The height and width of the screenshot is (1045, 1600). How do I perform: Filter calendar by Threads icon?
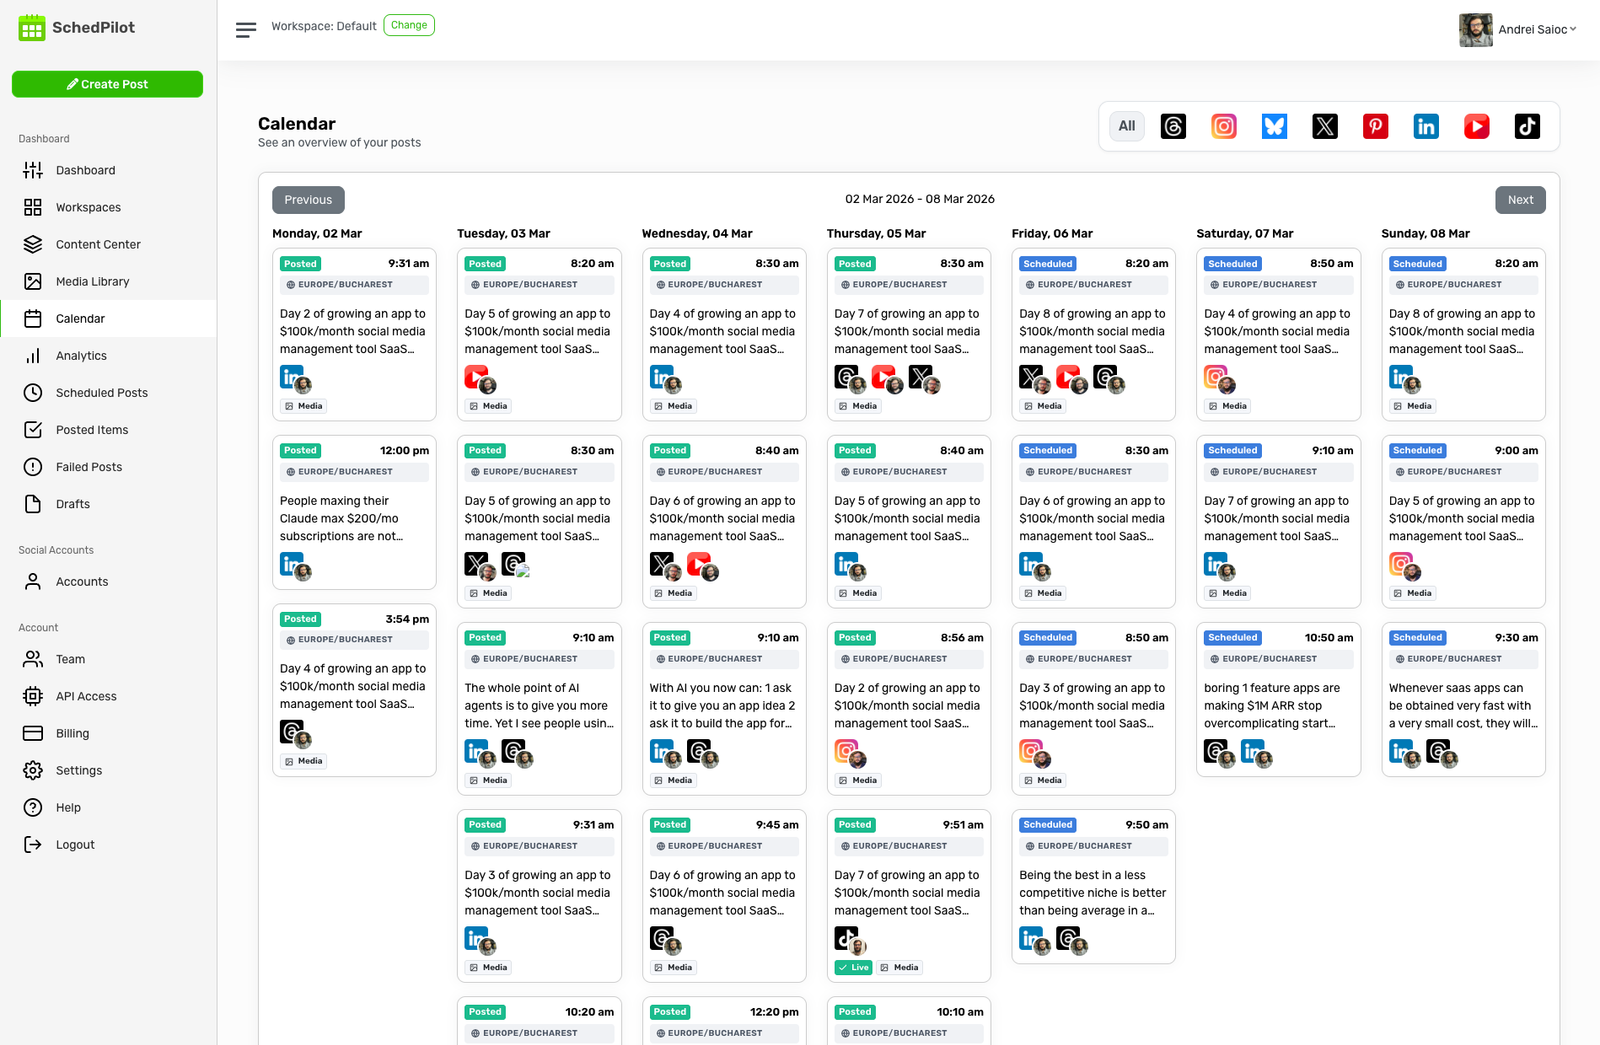point(1173,126)
